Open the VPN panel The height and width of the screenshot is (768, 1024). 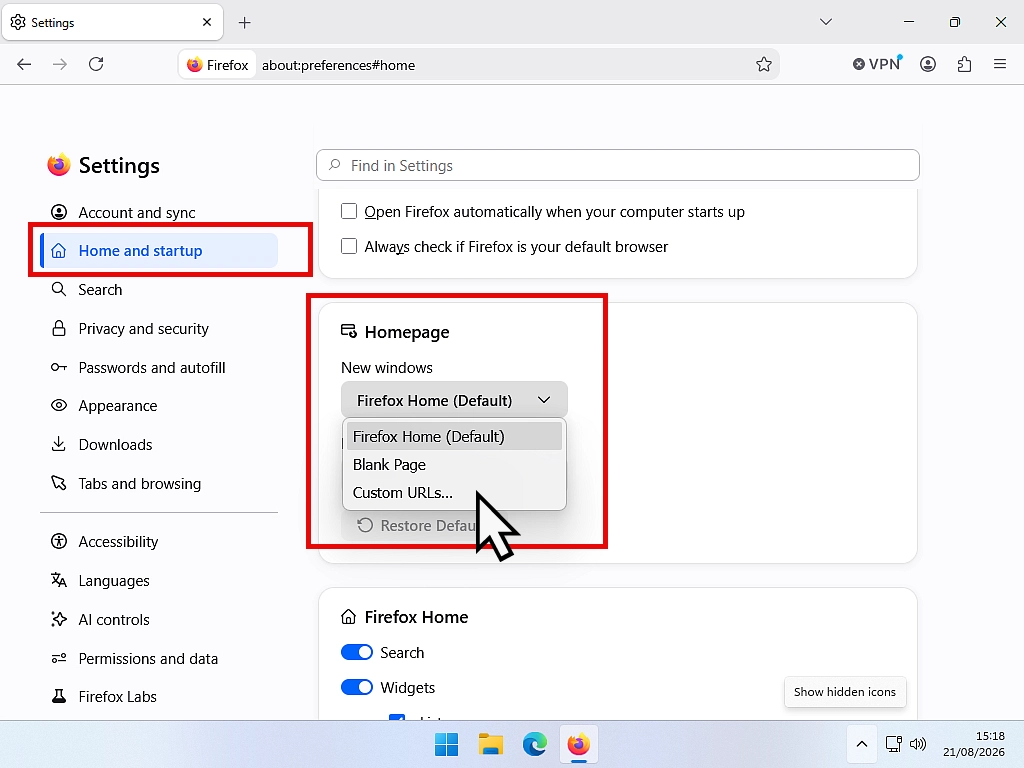tap(877, 64)
